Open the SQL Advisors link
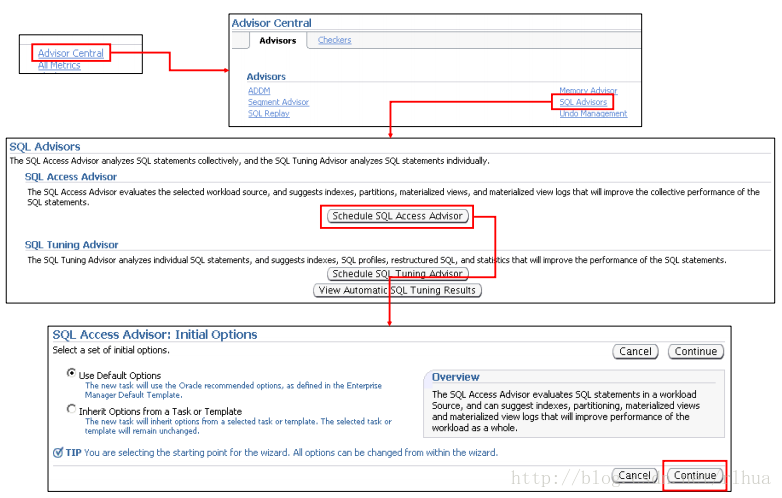Screen dimensions: 782x498 (583, 102)
